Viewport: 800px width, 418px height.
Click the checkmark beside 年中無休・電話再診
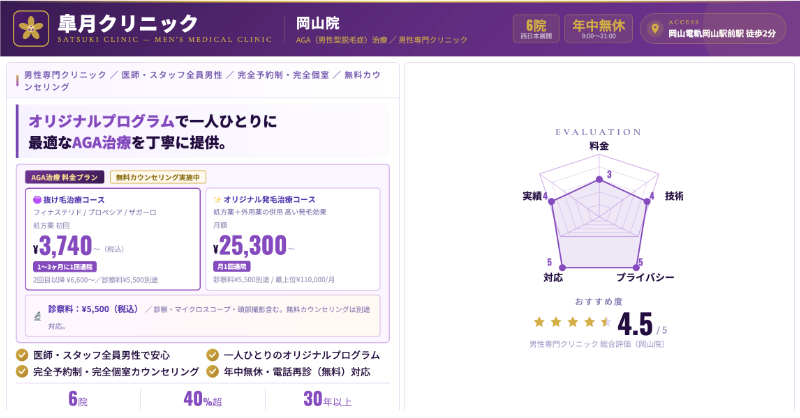[x=212, y=372]
